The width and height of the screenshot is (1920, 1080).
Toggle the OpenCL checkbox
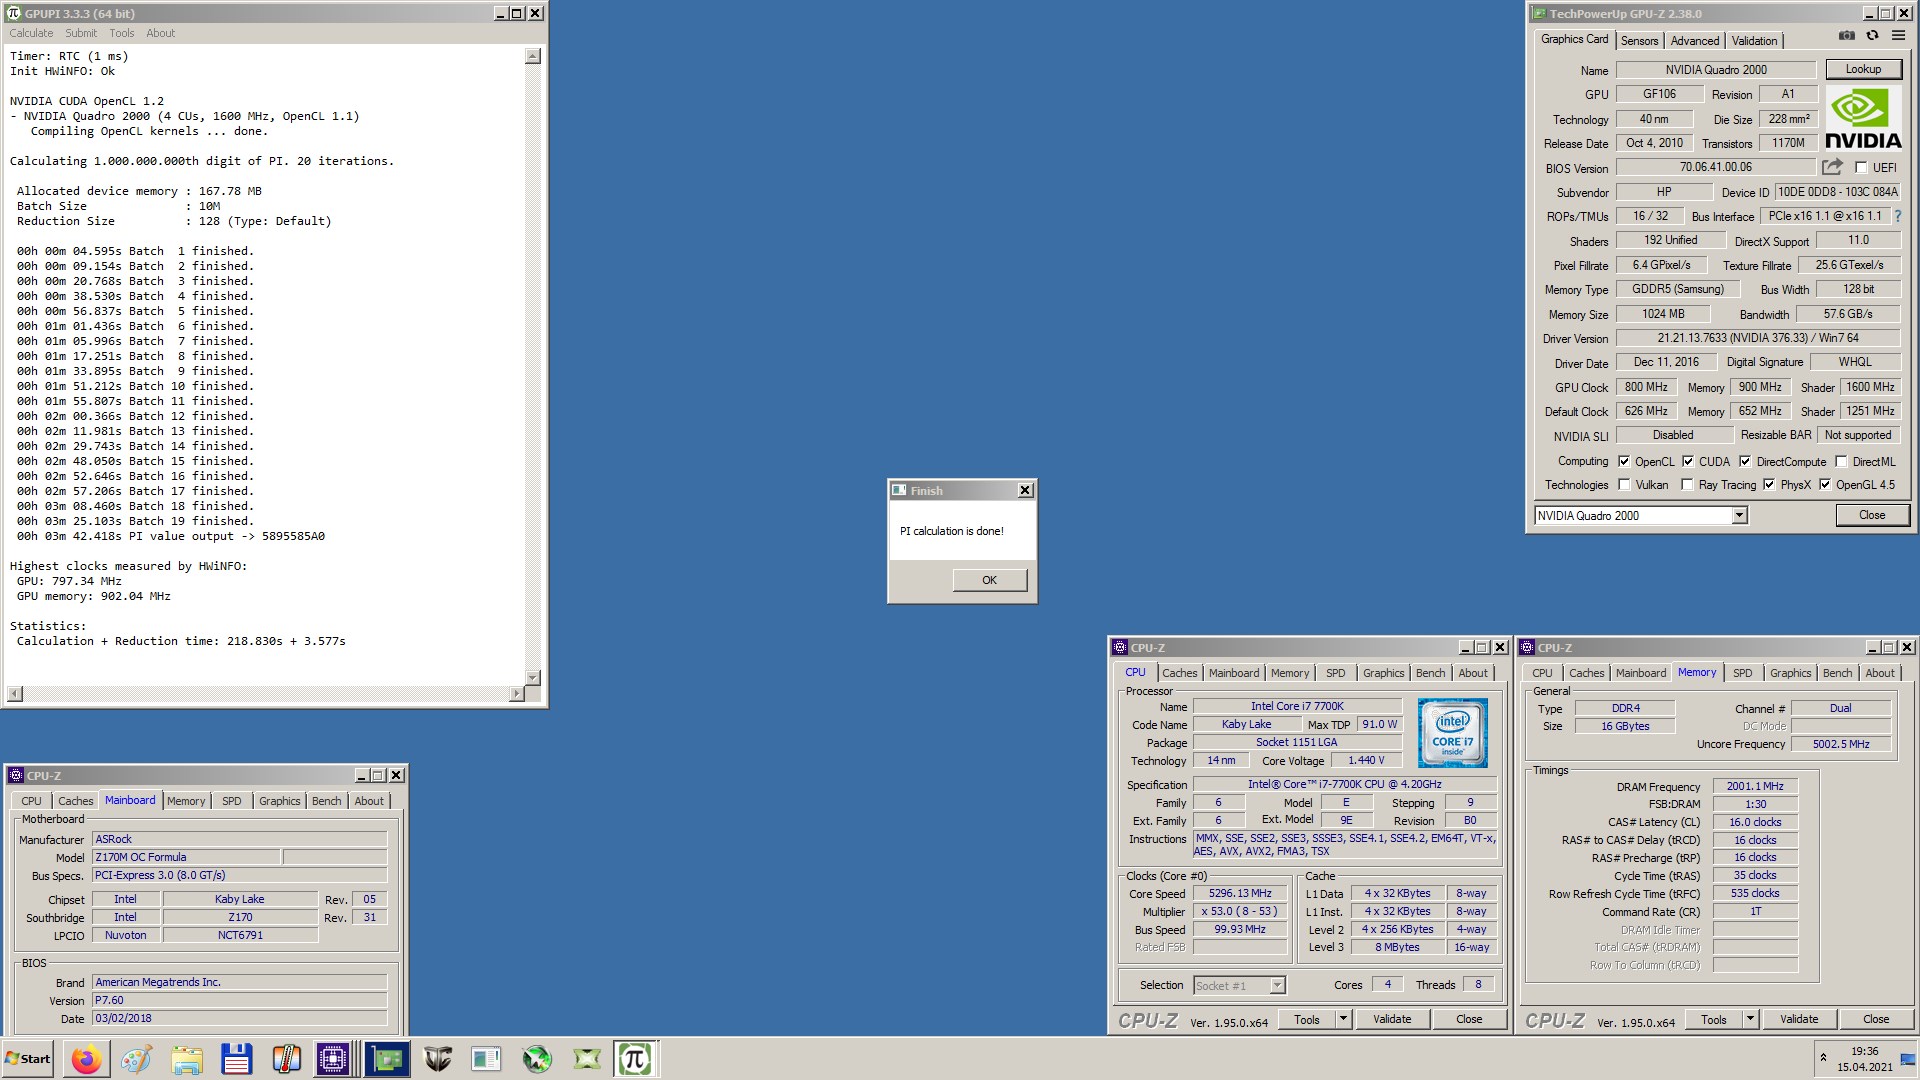click(x=1624, y=462)
